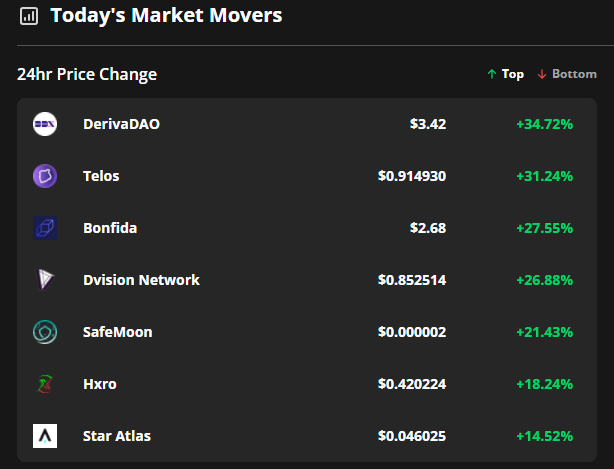
Task: Click the Bonfida coin logo icon
Action: (45, 228)
